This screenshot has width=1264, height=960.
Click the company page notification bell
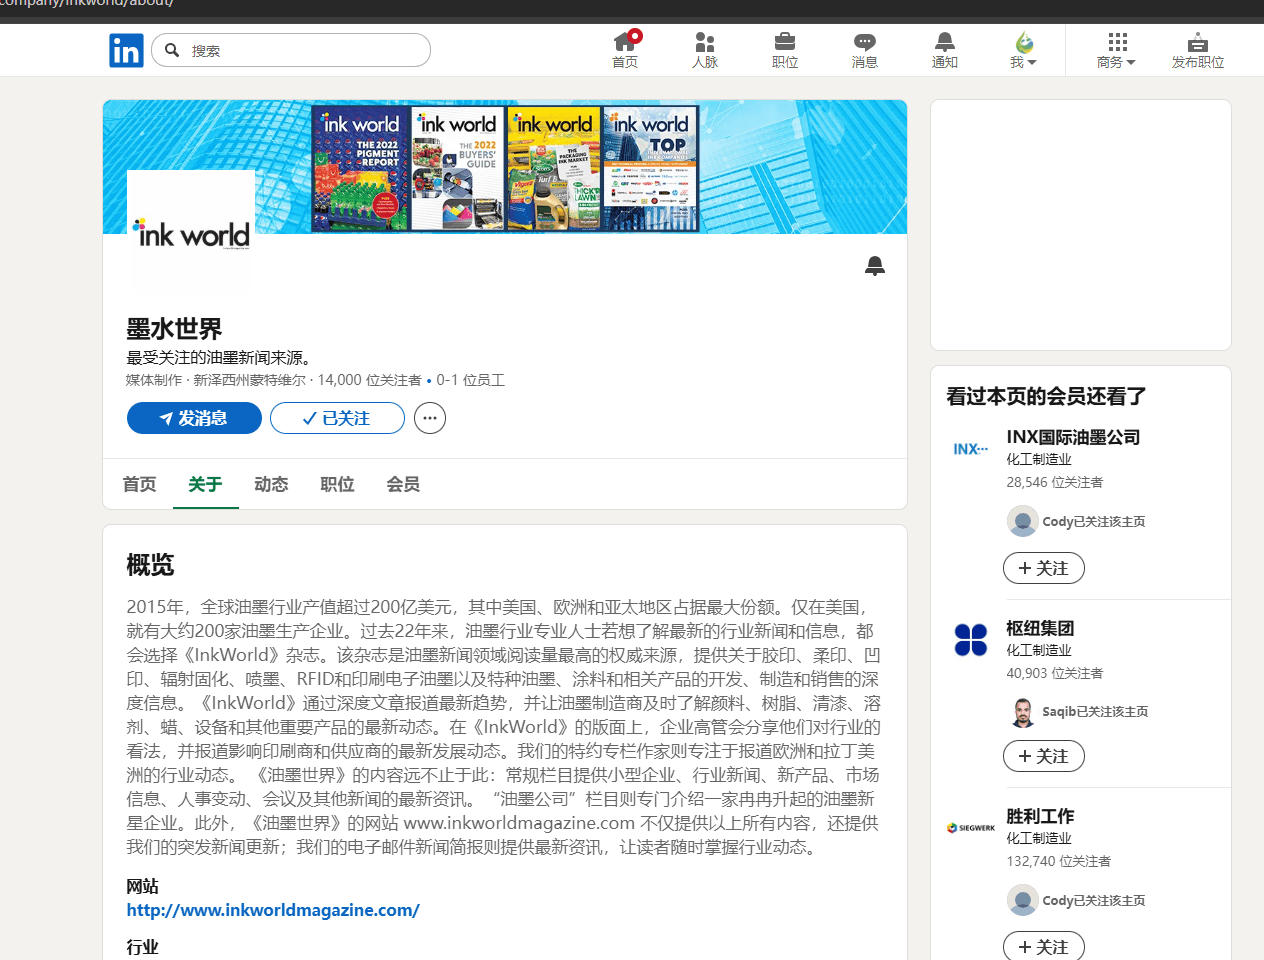point(875,266)
